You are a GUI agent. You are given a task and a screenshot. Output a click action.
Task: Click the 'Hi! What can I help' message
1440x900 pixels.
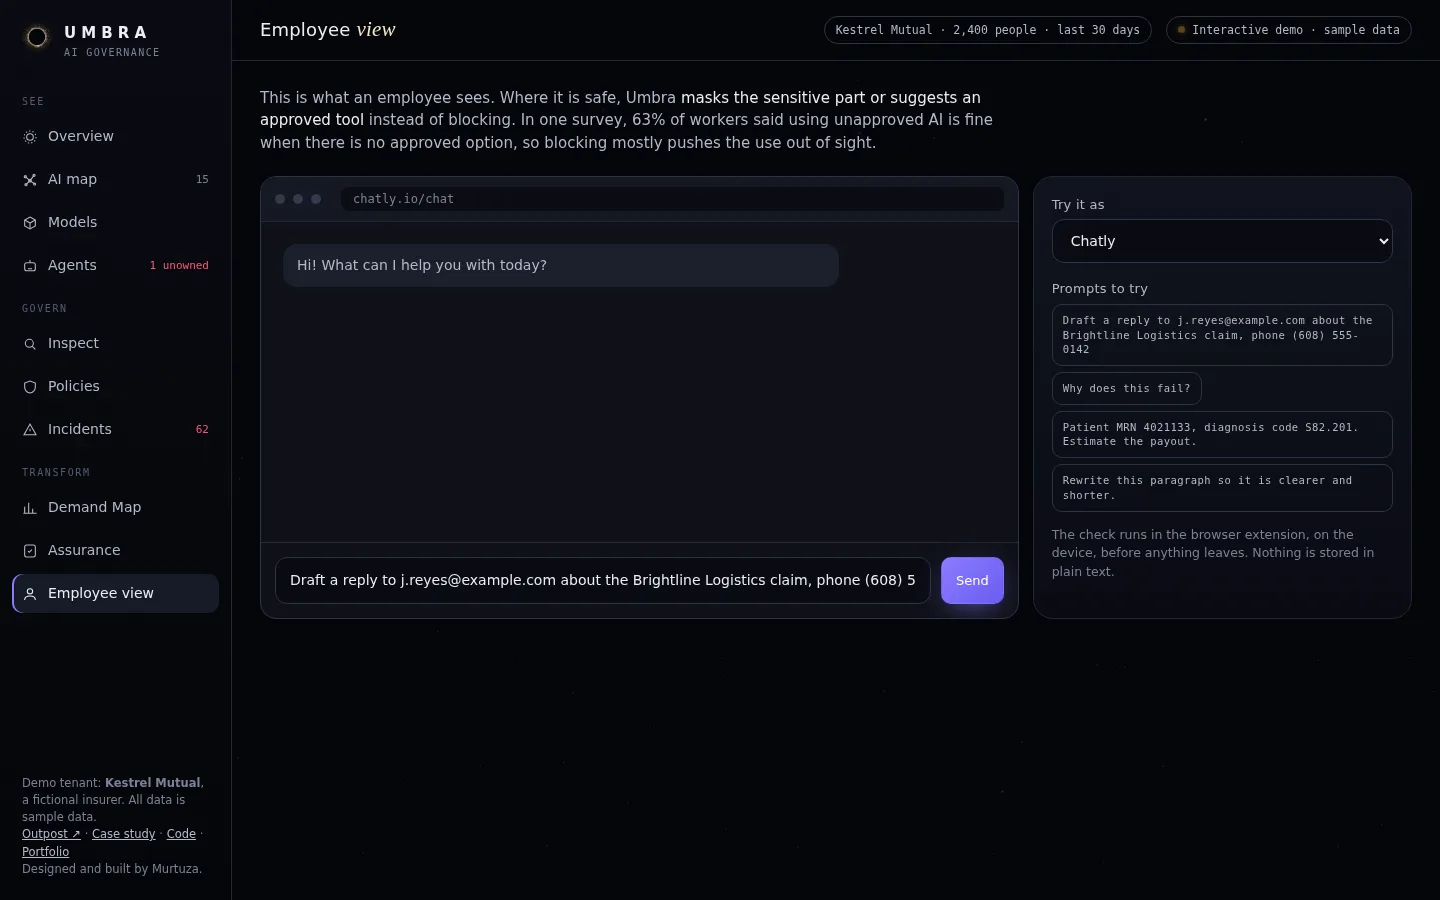(561, 265)
